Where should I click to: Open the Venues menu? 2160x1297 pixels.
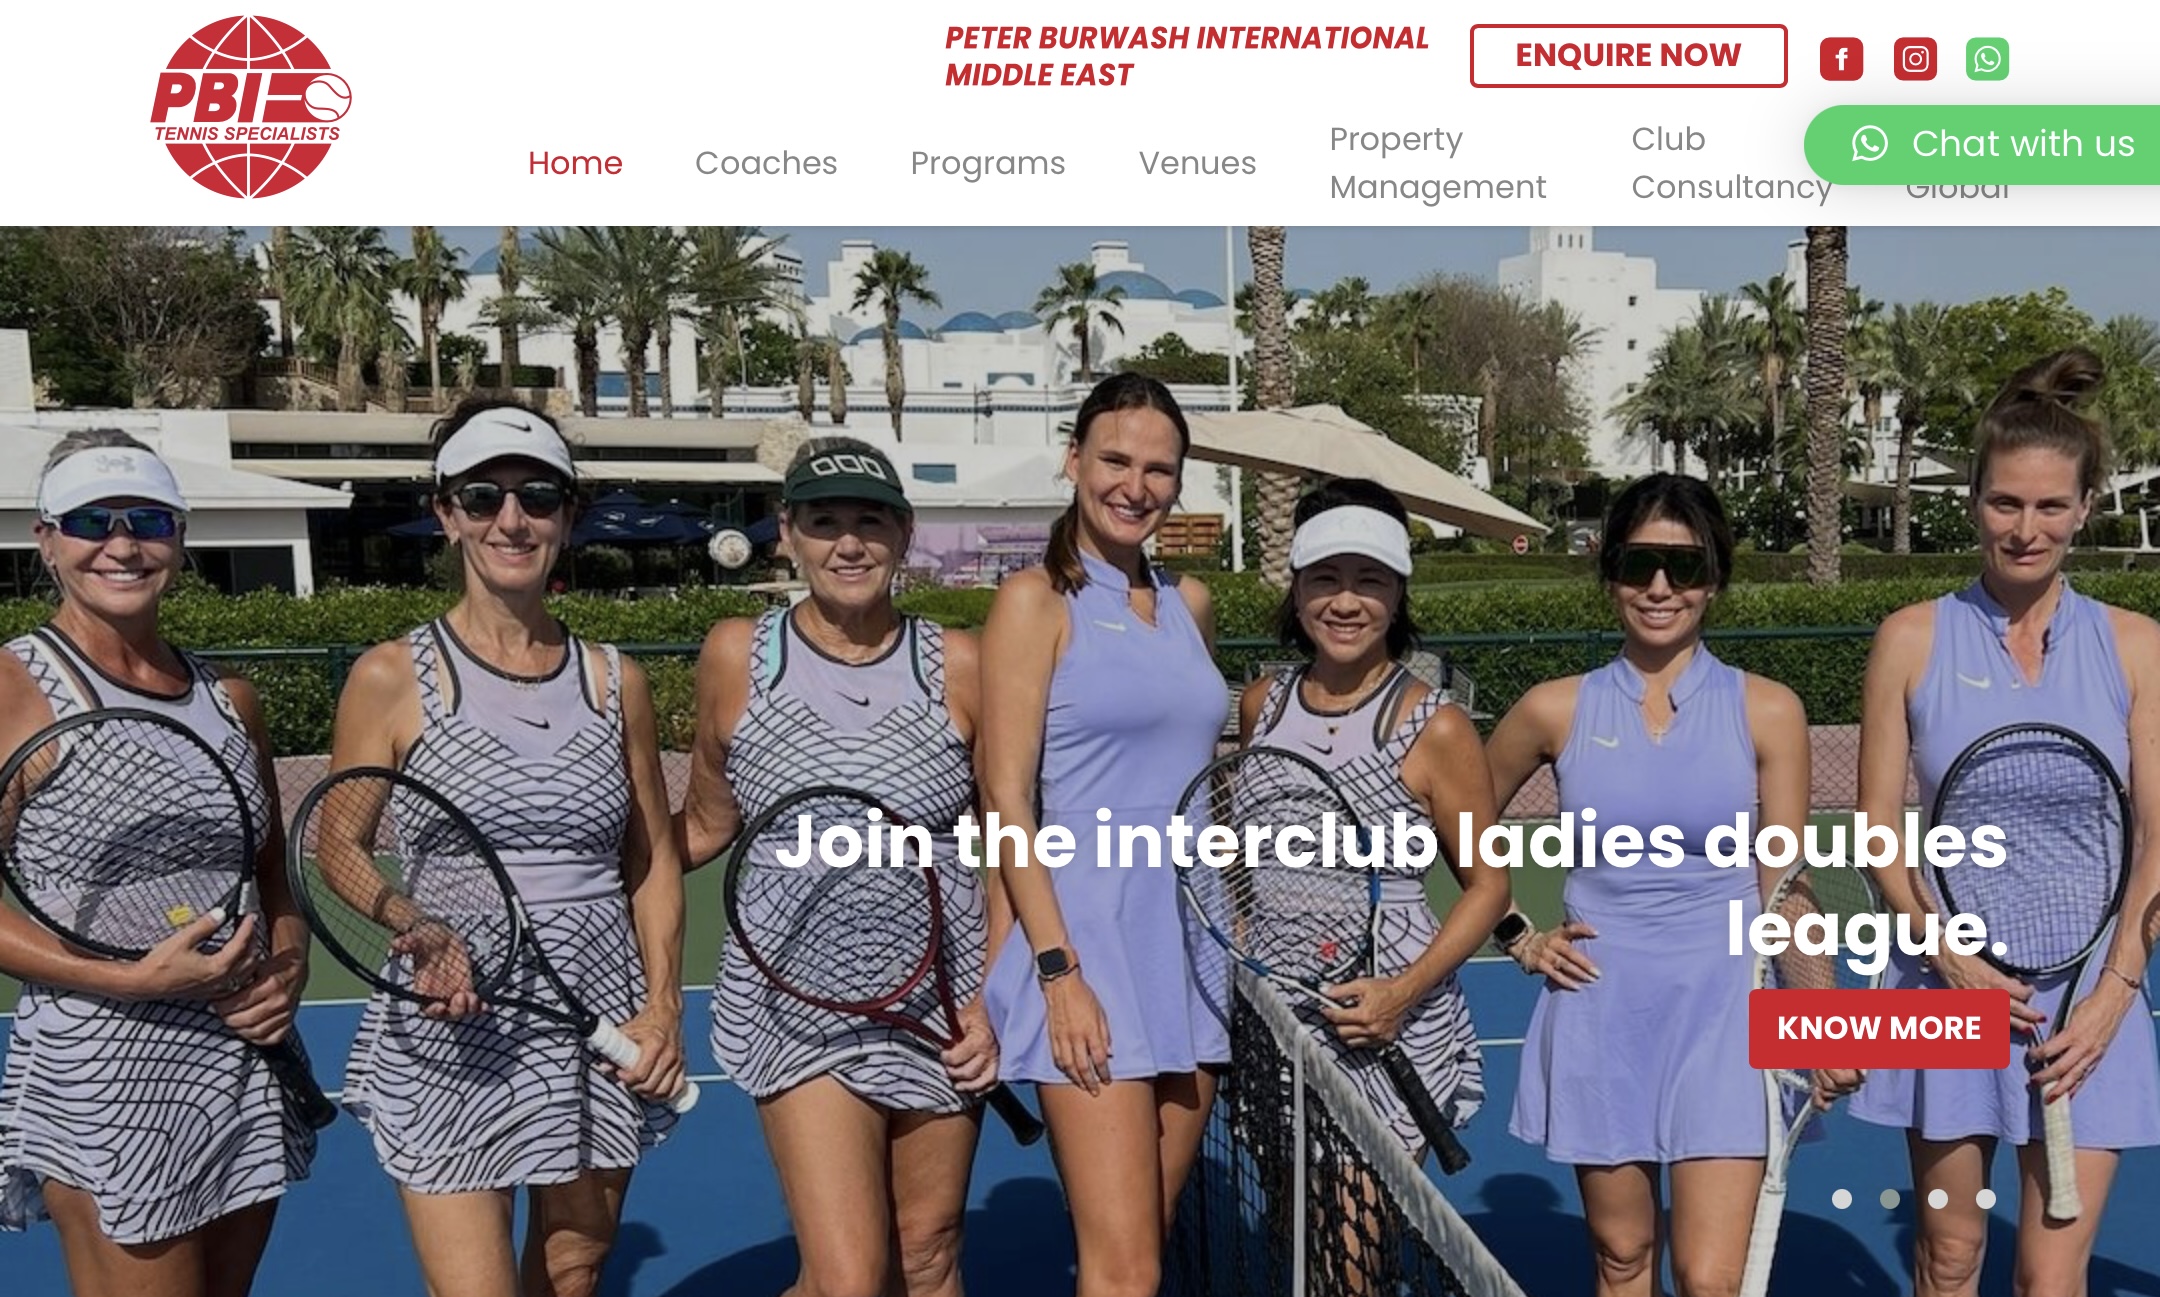1197,163
